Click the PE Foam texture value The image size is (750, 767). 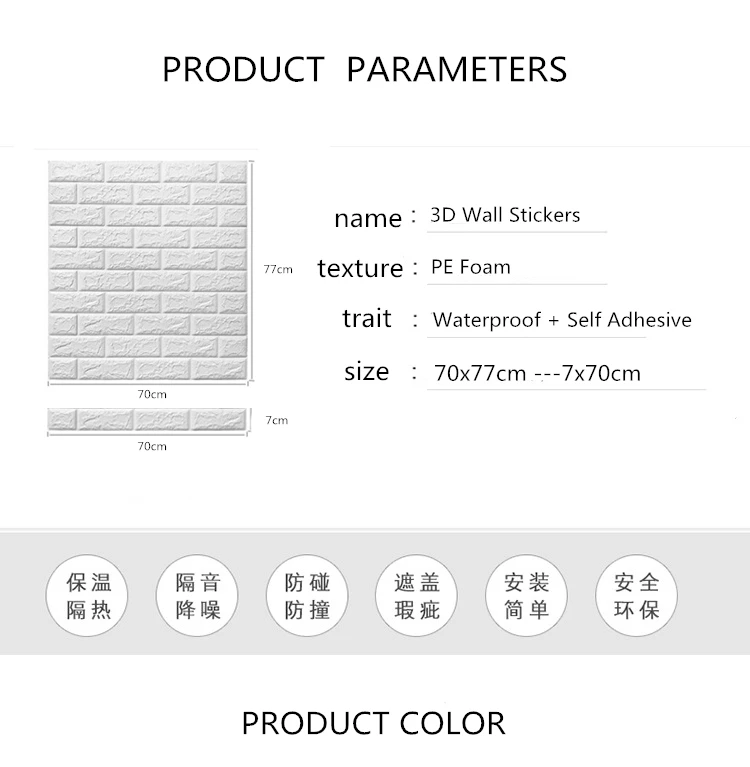click(471, 267)
